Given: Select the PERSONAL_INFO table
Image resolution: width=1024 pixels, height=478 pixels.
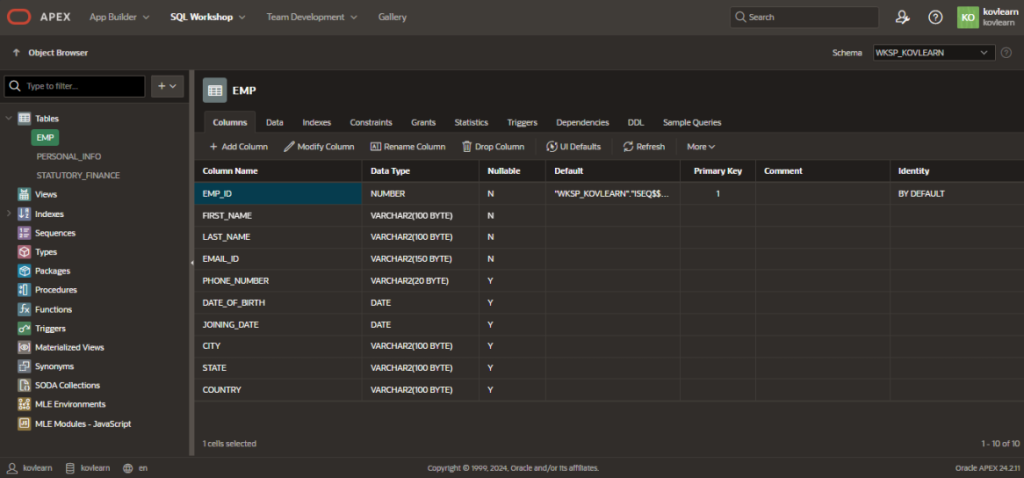Looking at the screenshot, I should (x=69, y=156).
